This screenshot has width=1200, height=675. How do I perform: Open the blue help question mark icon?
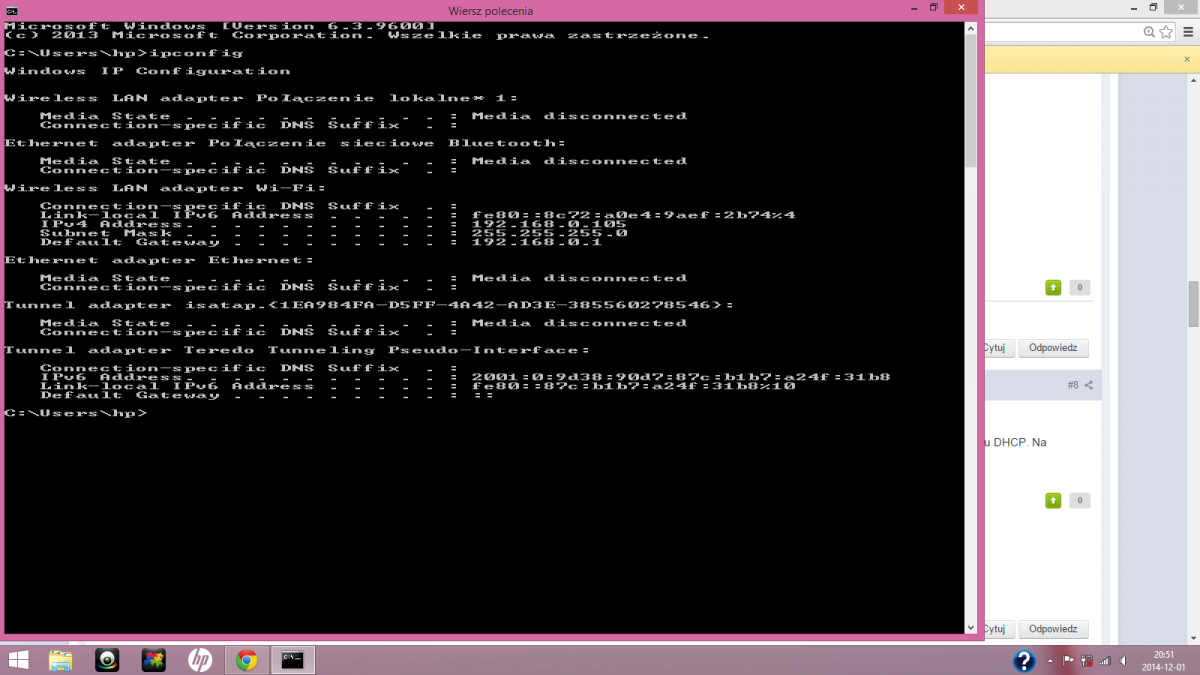[1024, 661]
